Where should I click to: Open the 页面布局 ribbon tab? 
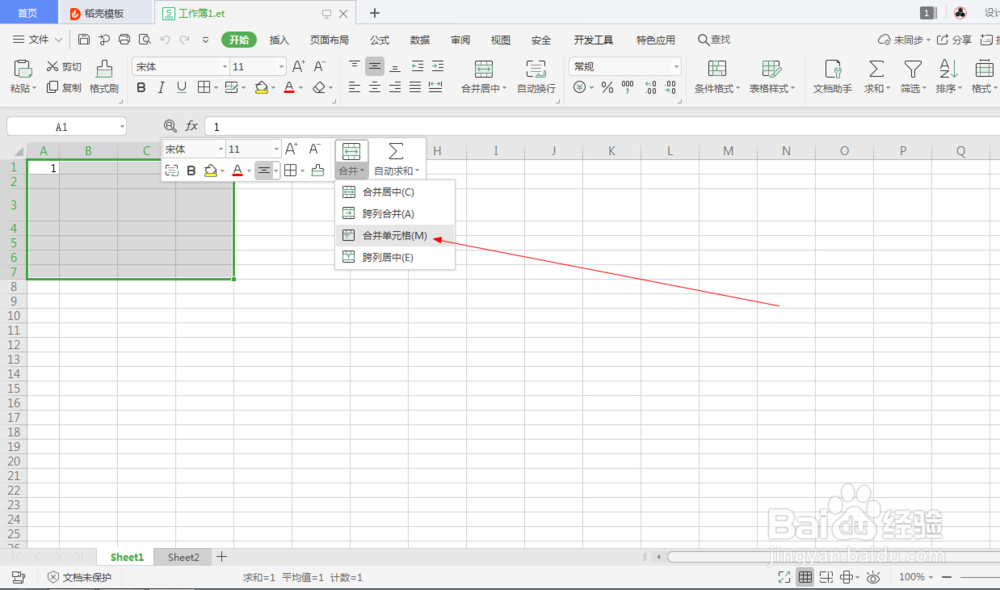click(x=329, y=40)
